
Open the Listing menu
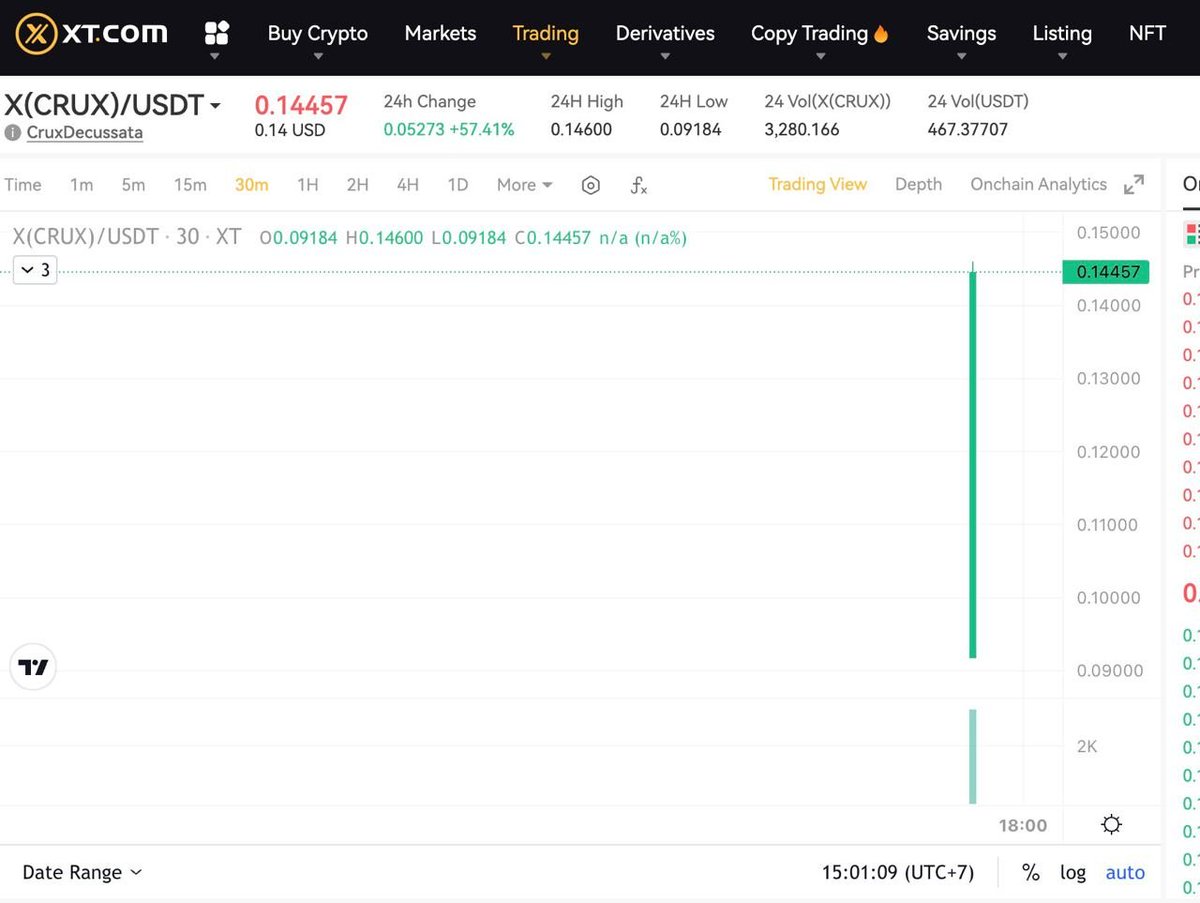(x=1062, y=34)
